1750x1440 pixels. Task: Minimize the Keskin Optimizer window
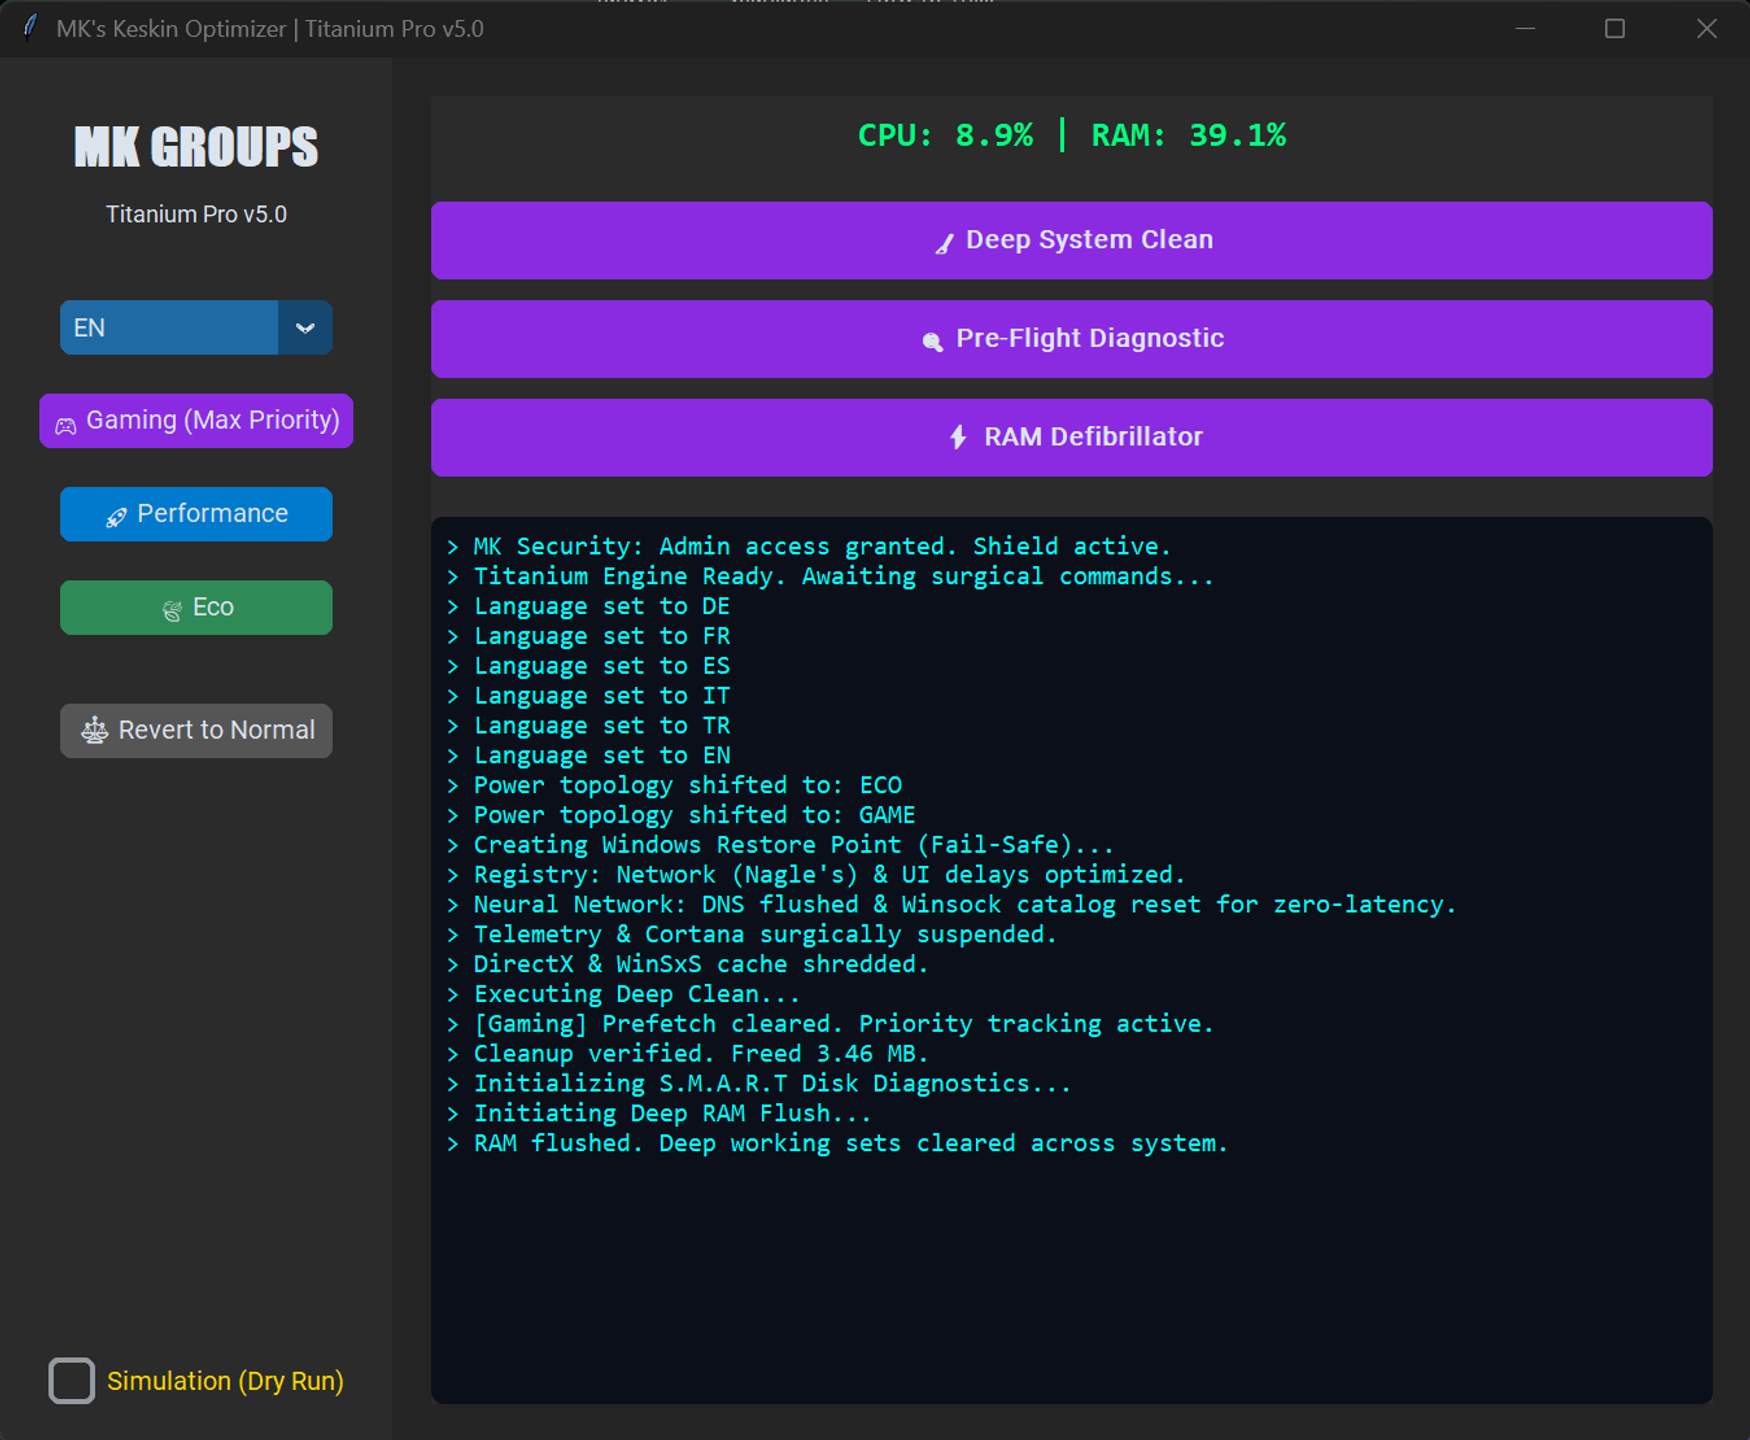point(1525,28)
